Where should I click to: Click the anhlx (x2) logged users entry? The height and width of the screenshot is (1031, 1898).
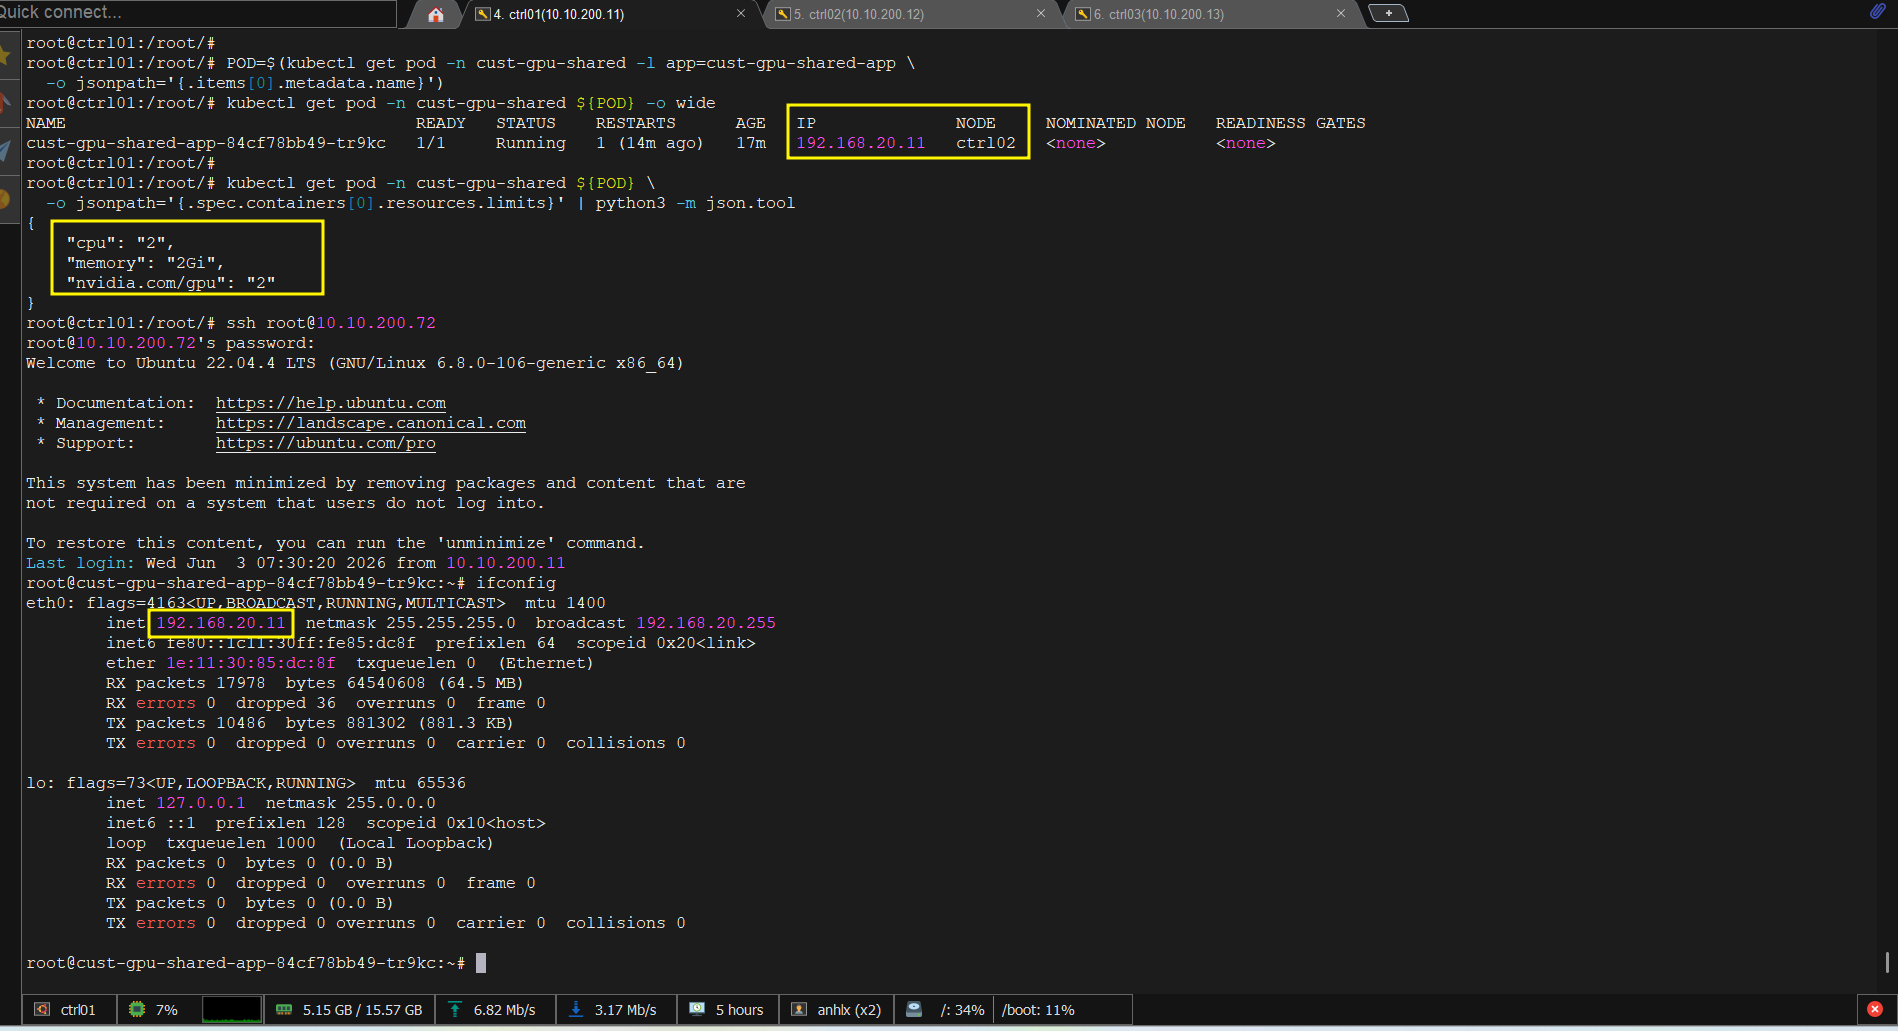[849, 1010]
